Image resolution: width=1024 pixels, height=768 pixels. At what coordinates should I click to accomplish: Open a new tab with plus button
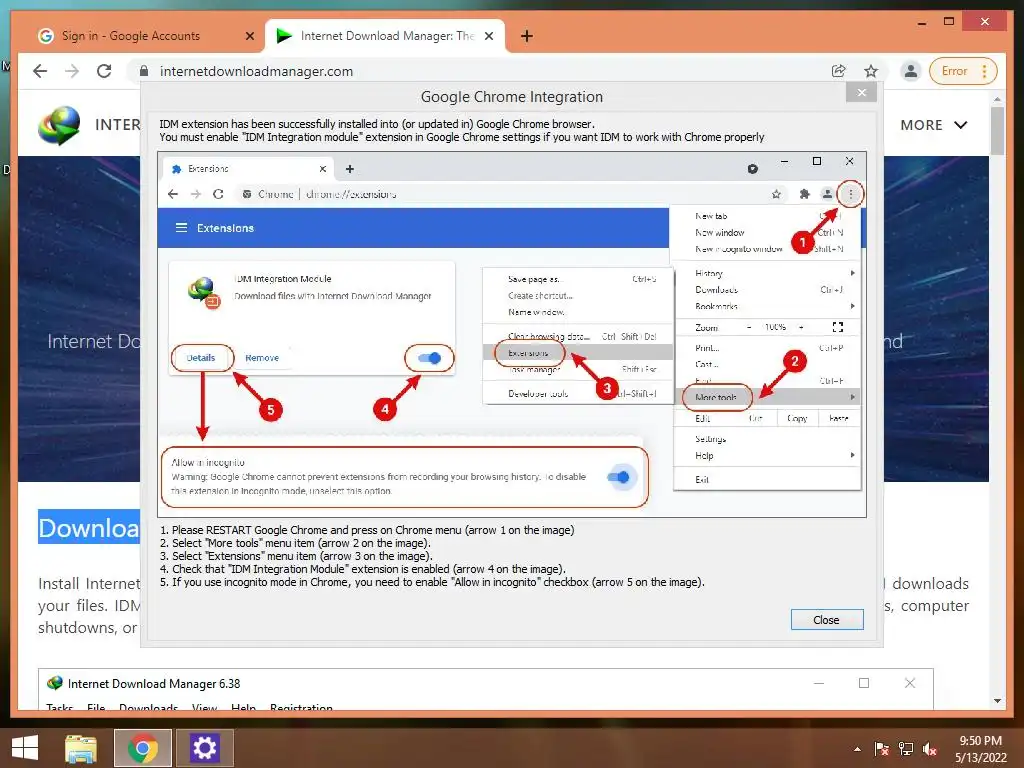point(527,36)
